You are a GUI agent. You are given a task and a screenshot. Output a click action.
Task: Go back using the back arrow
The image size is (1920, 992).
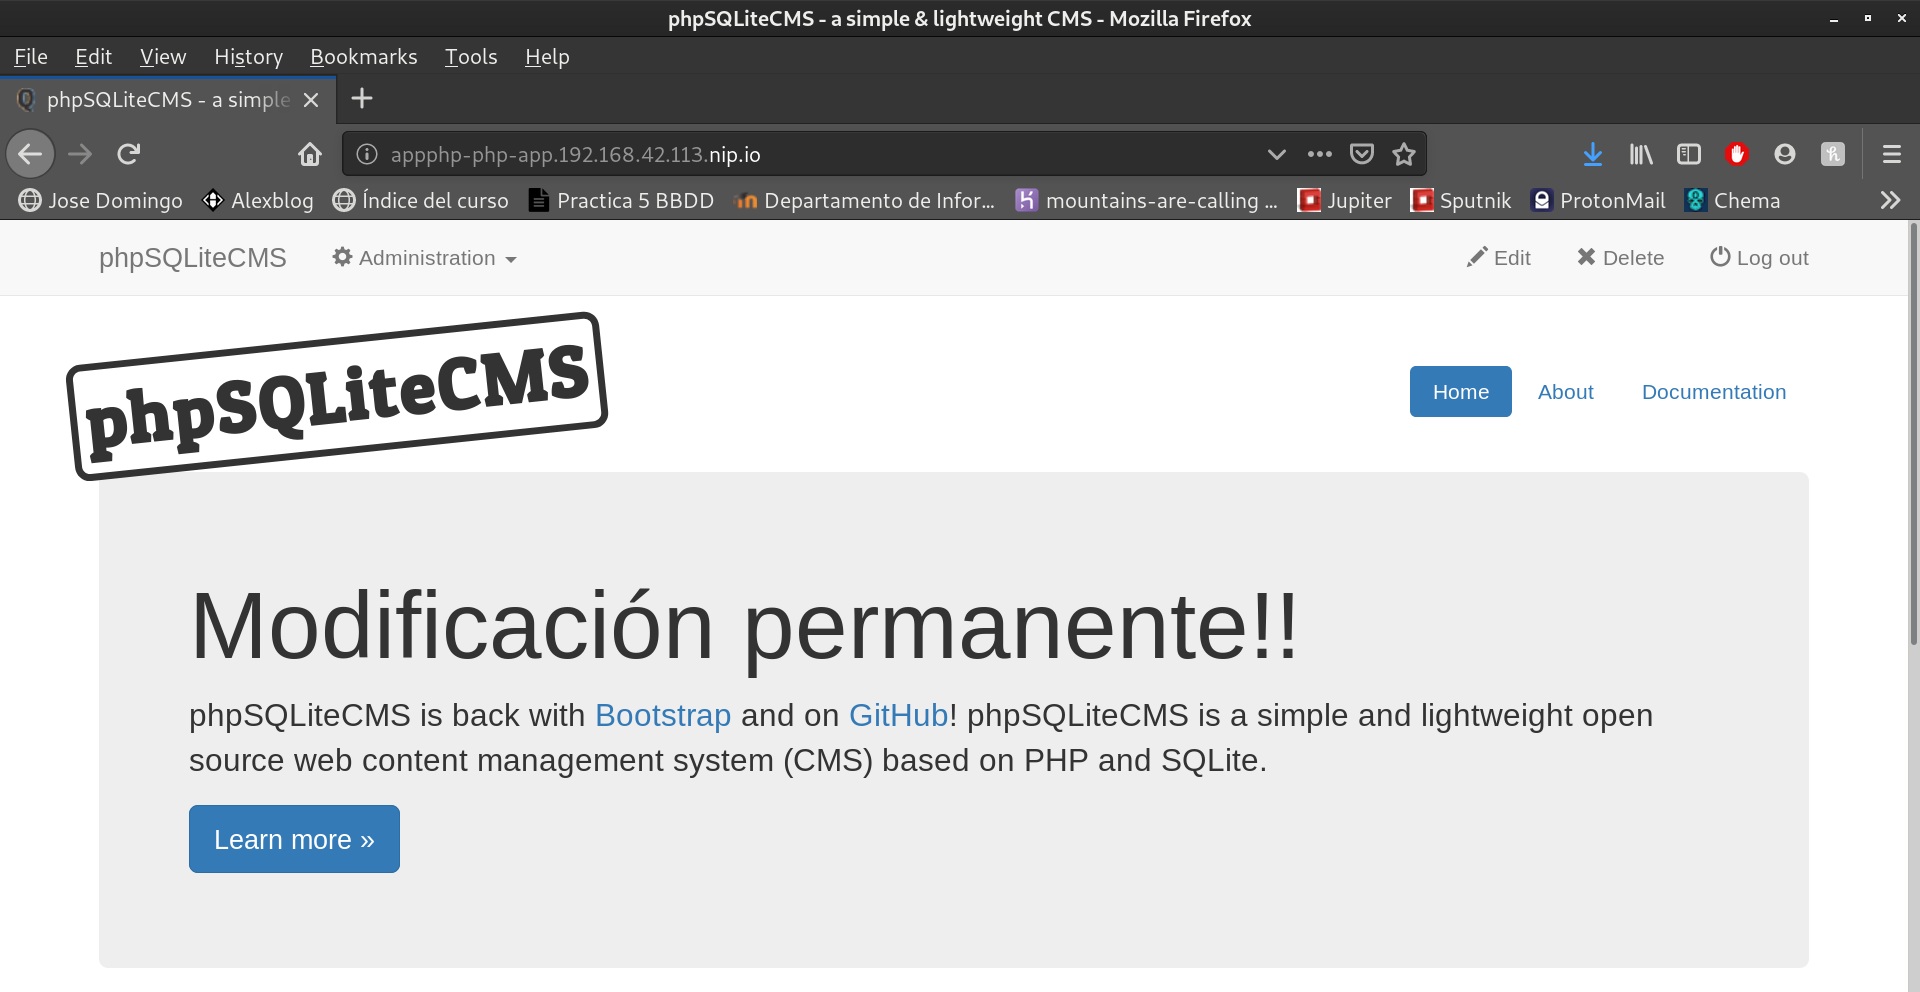point(30,154)
